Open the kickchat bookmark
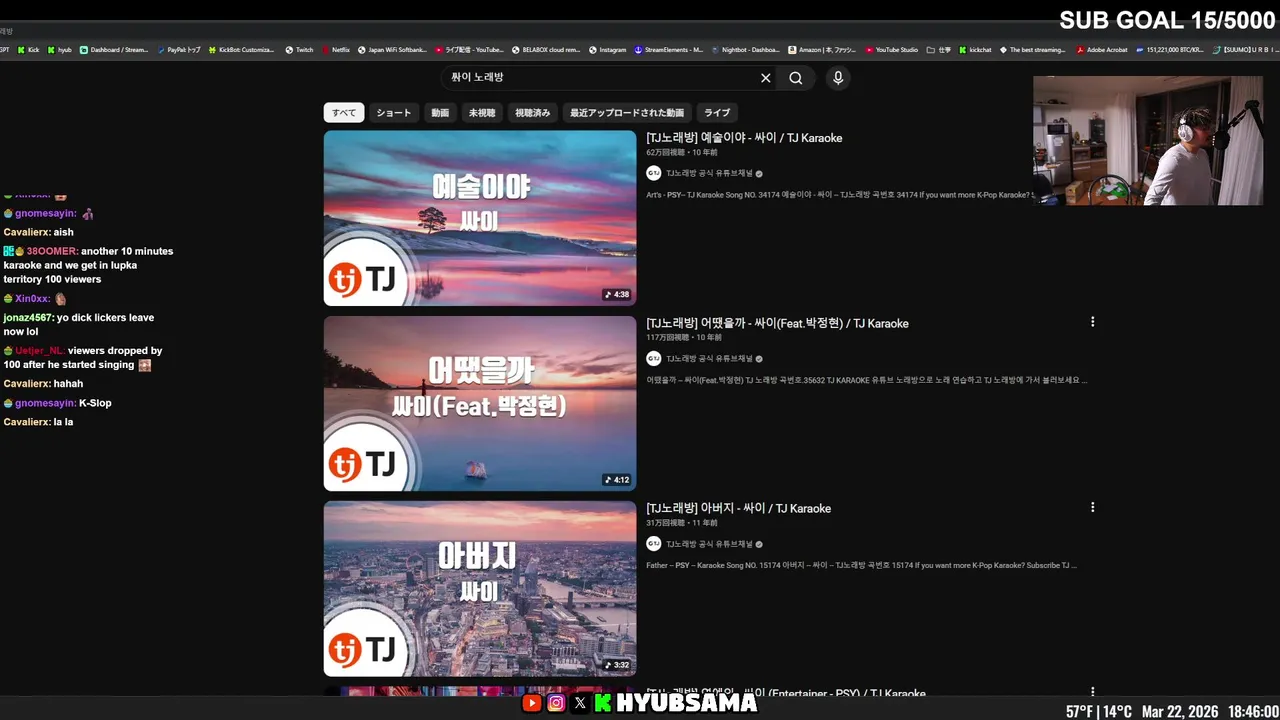The width and height of the screenshot is (1280, 720). pyautogui.click(x=976, y=49)
